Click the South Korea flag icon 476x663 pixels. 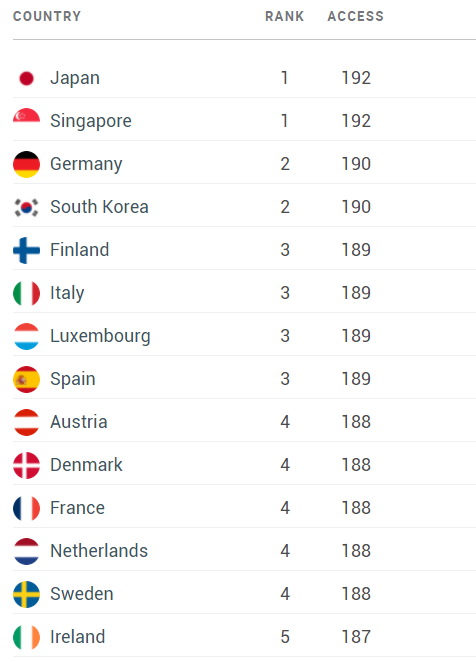[x=26, y=207]
